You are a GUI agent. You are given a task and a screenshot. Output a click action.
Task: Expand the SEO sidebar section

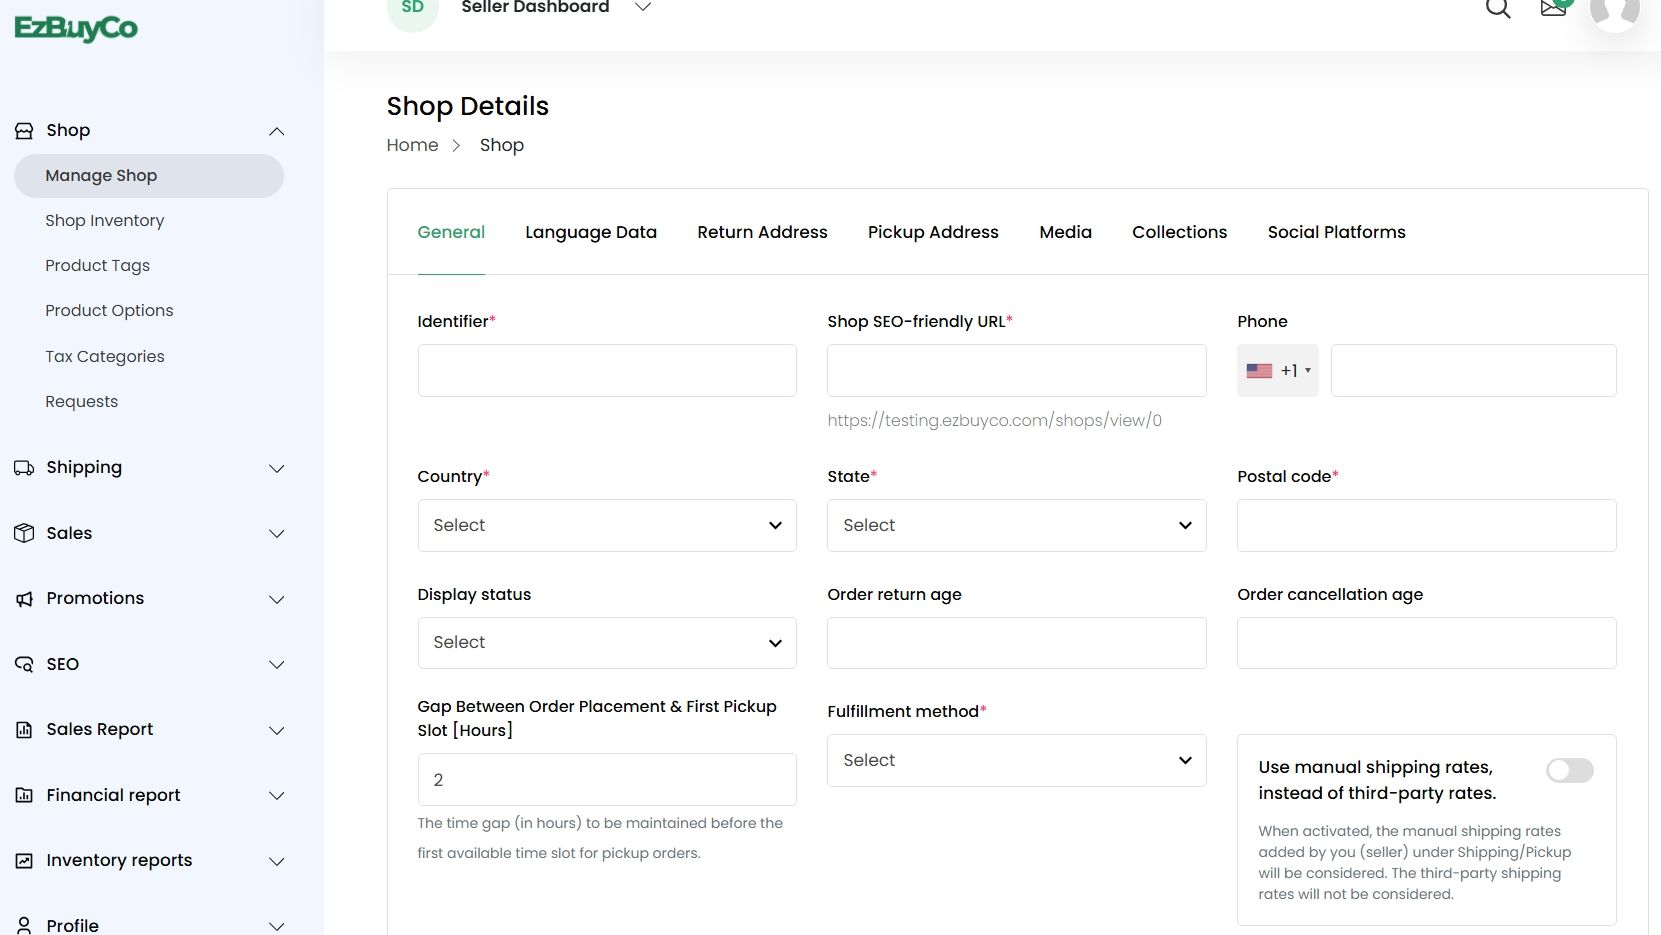coord(277,665)
